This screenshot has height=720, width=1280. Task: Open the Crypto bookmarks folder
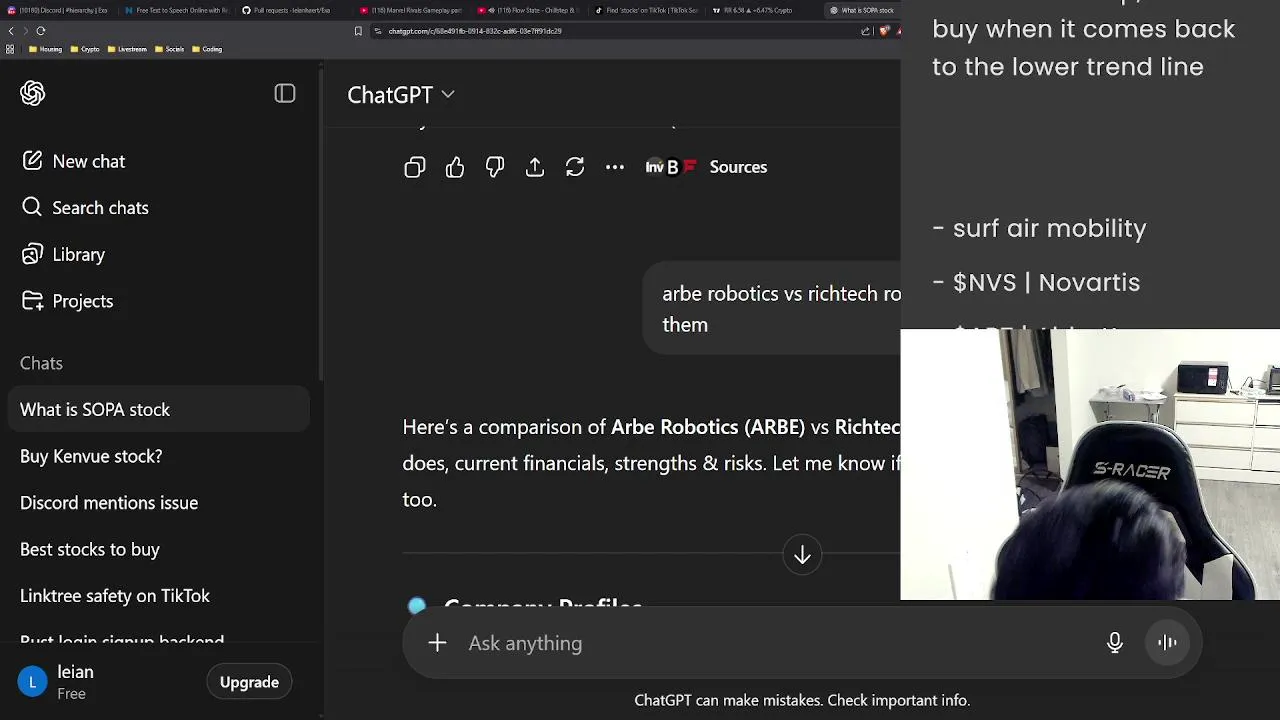87,49
